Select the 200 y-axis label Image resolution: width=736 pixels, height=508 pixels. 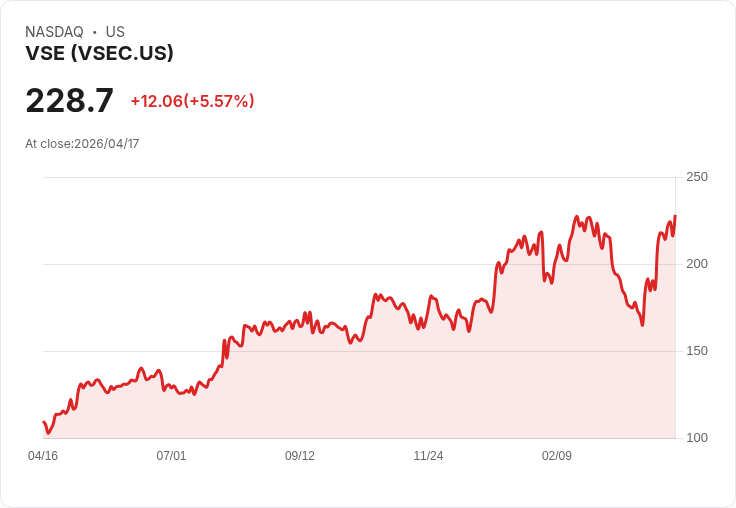pos(696,264)
